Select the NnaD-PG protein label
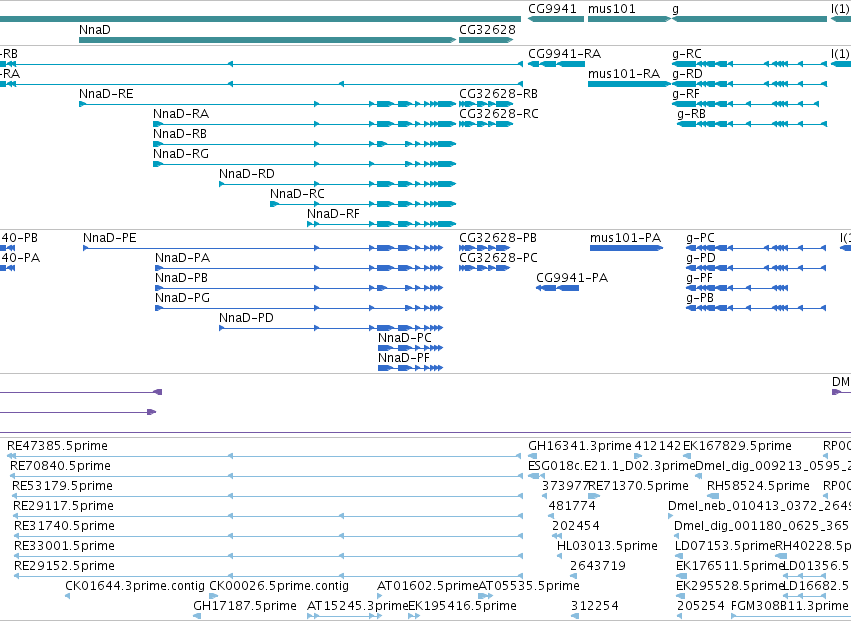The image size is (851, 621). [182, 298]
